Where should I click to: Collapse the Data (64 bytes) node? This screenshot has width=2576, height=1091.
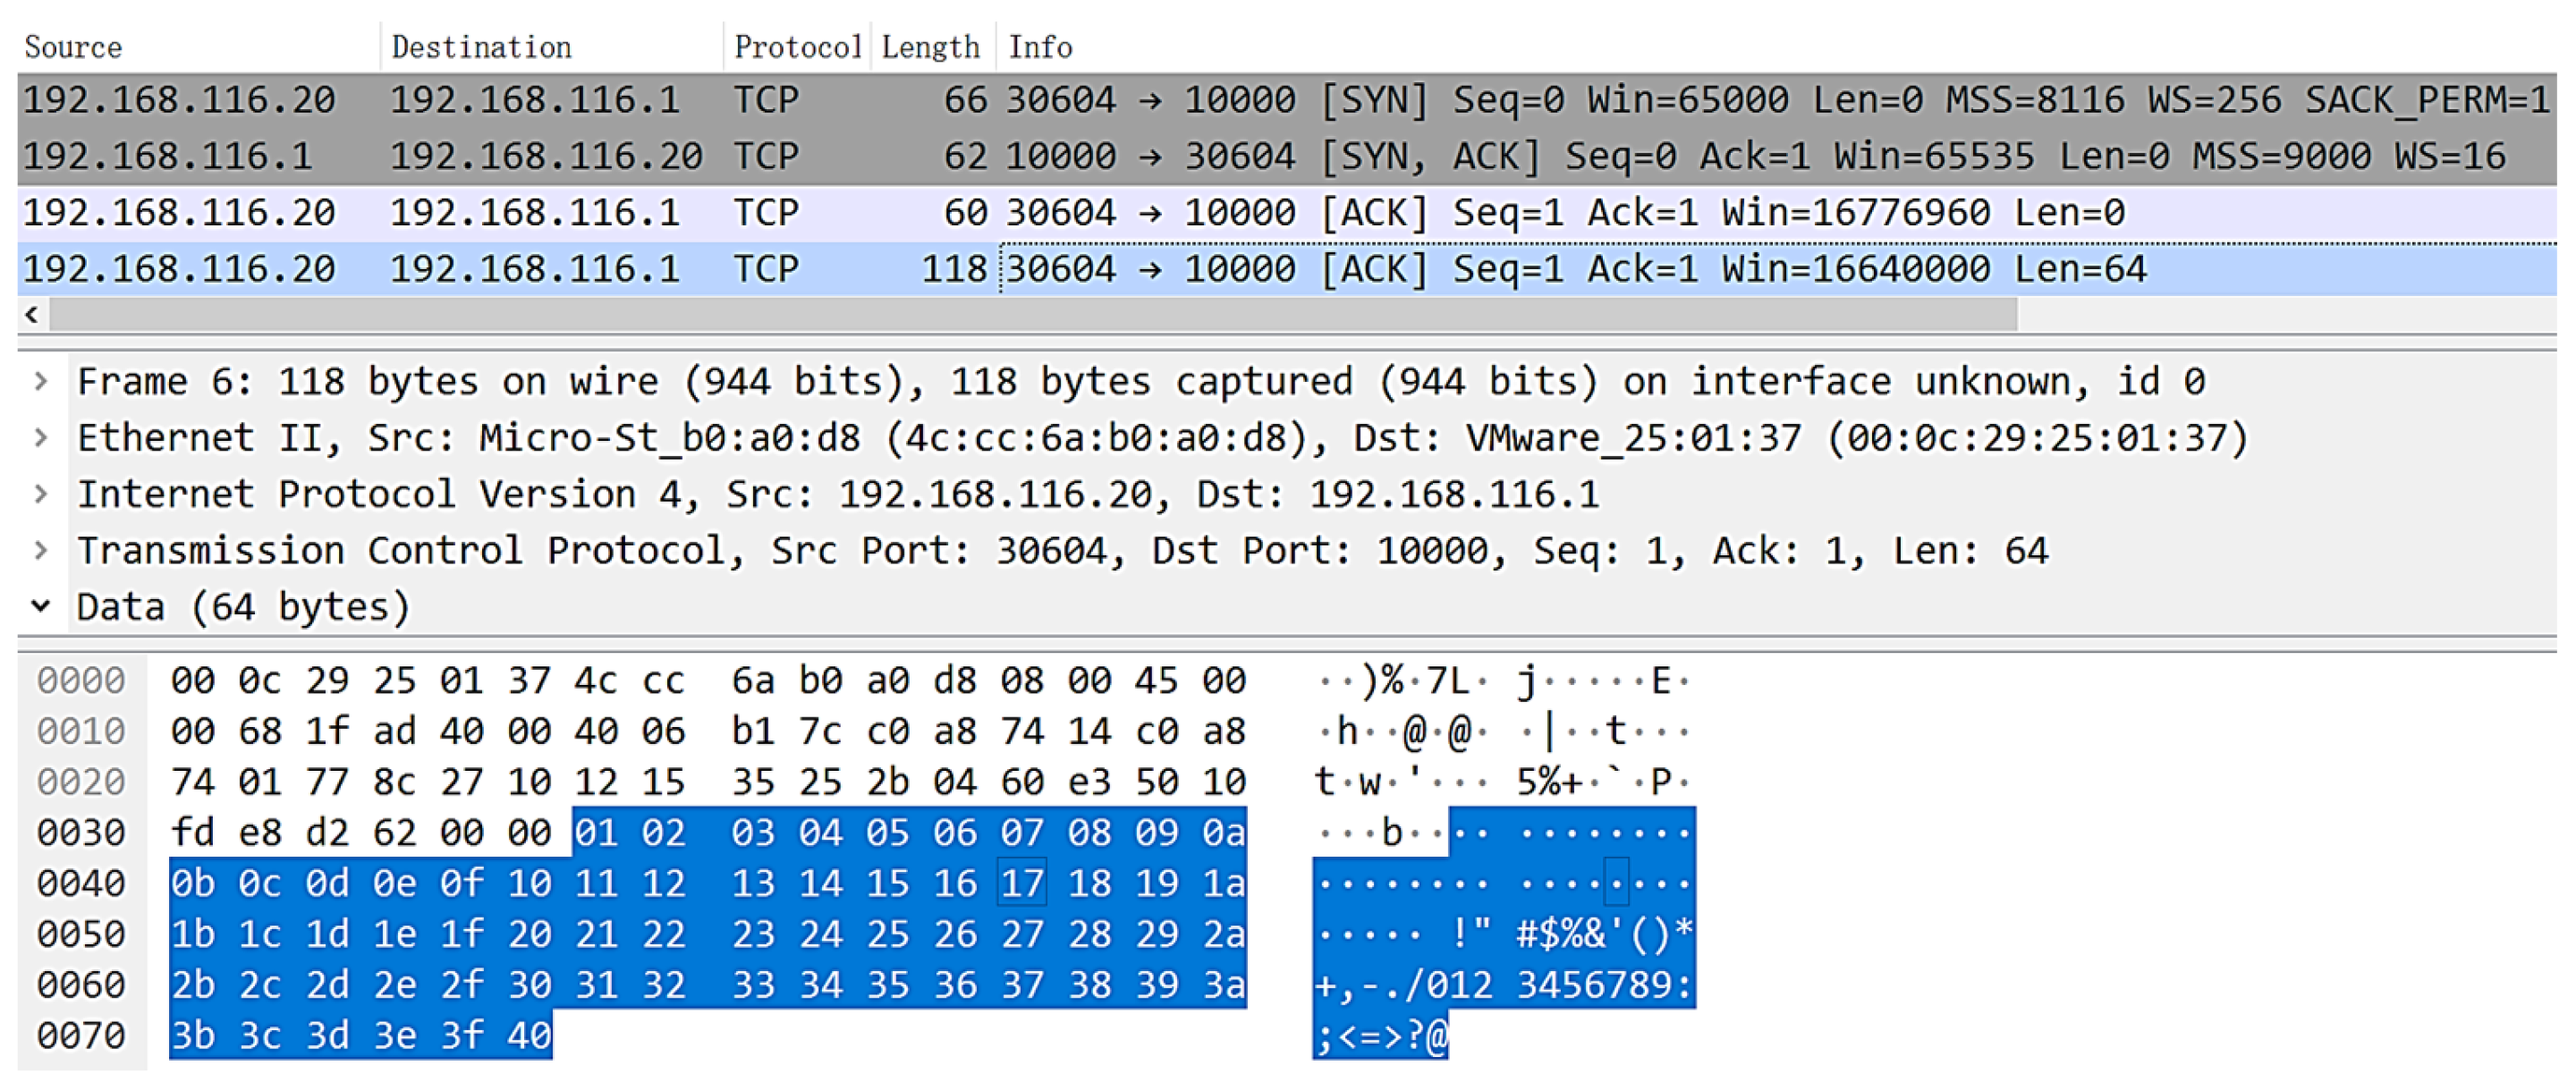pyautogui.click(x=40, y=606)
